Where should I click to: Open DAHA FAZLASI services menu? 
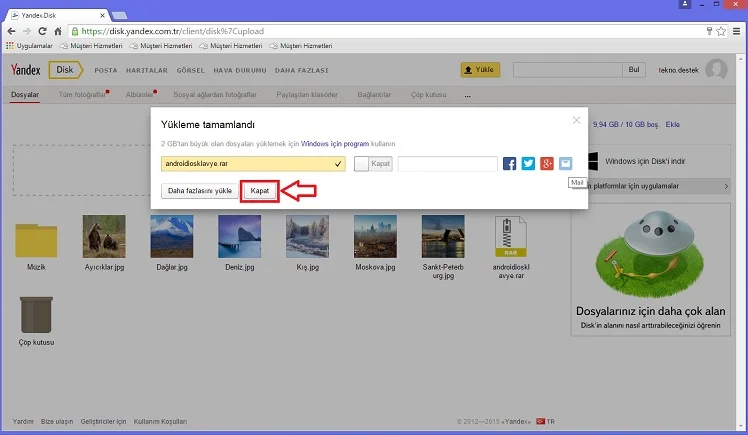tap(301, 70)
